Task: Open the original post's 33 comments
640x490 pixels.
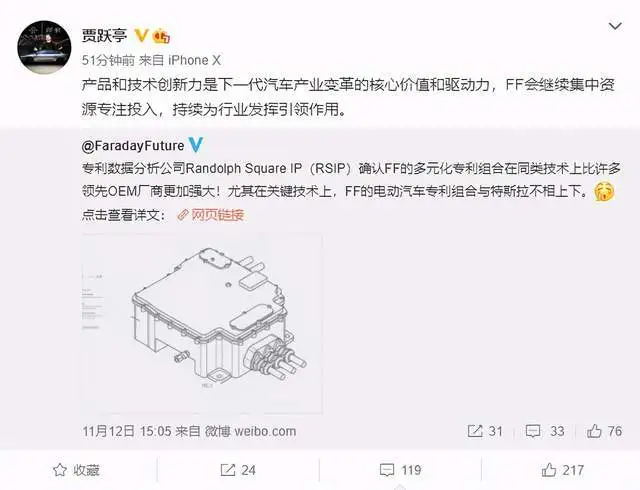Action: point(545,431)
